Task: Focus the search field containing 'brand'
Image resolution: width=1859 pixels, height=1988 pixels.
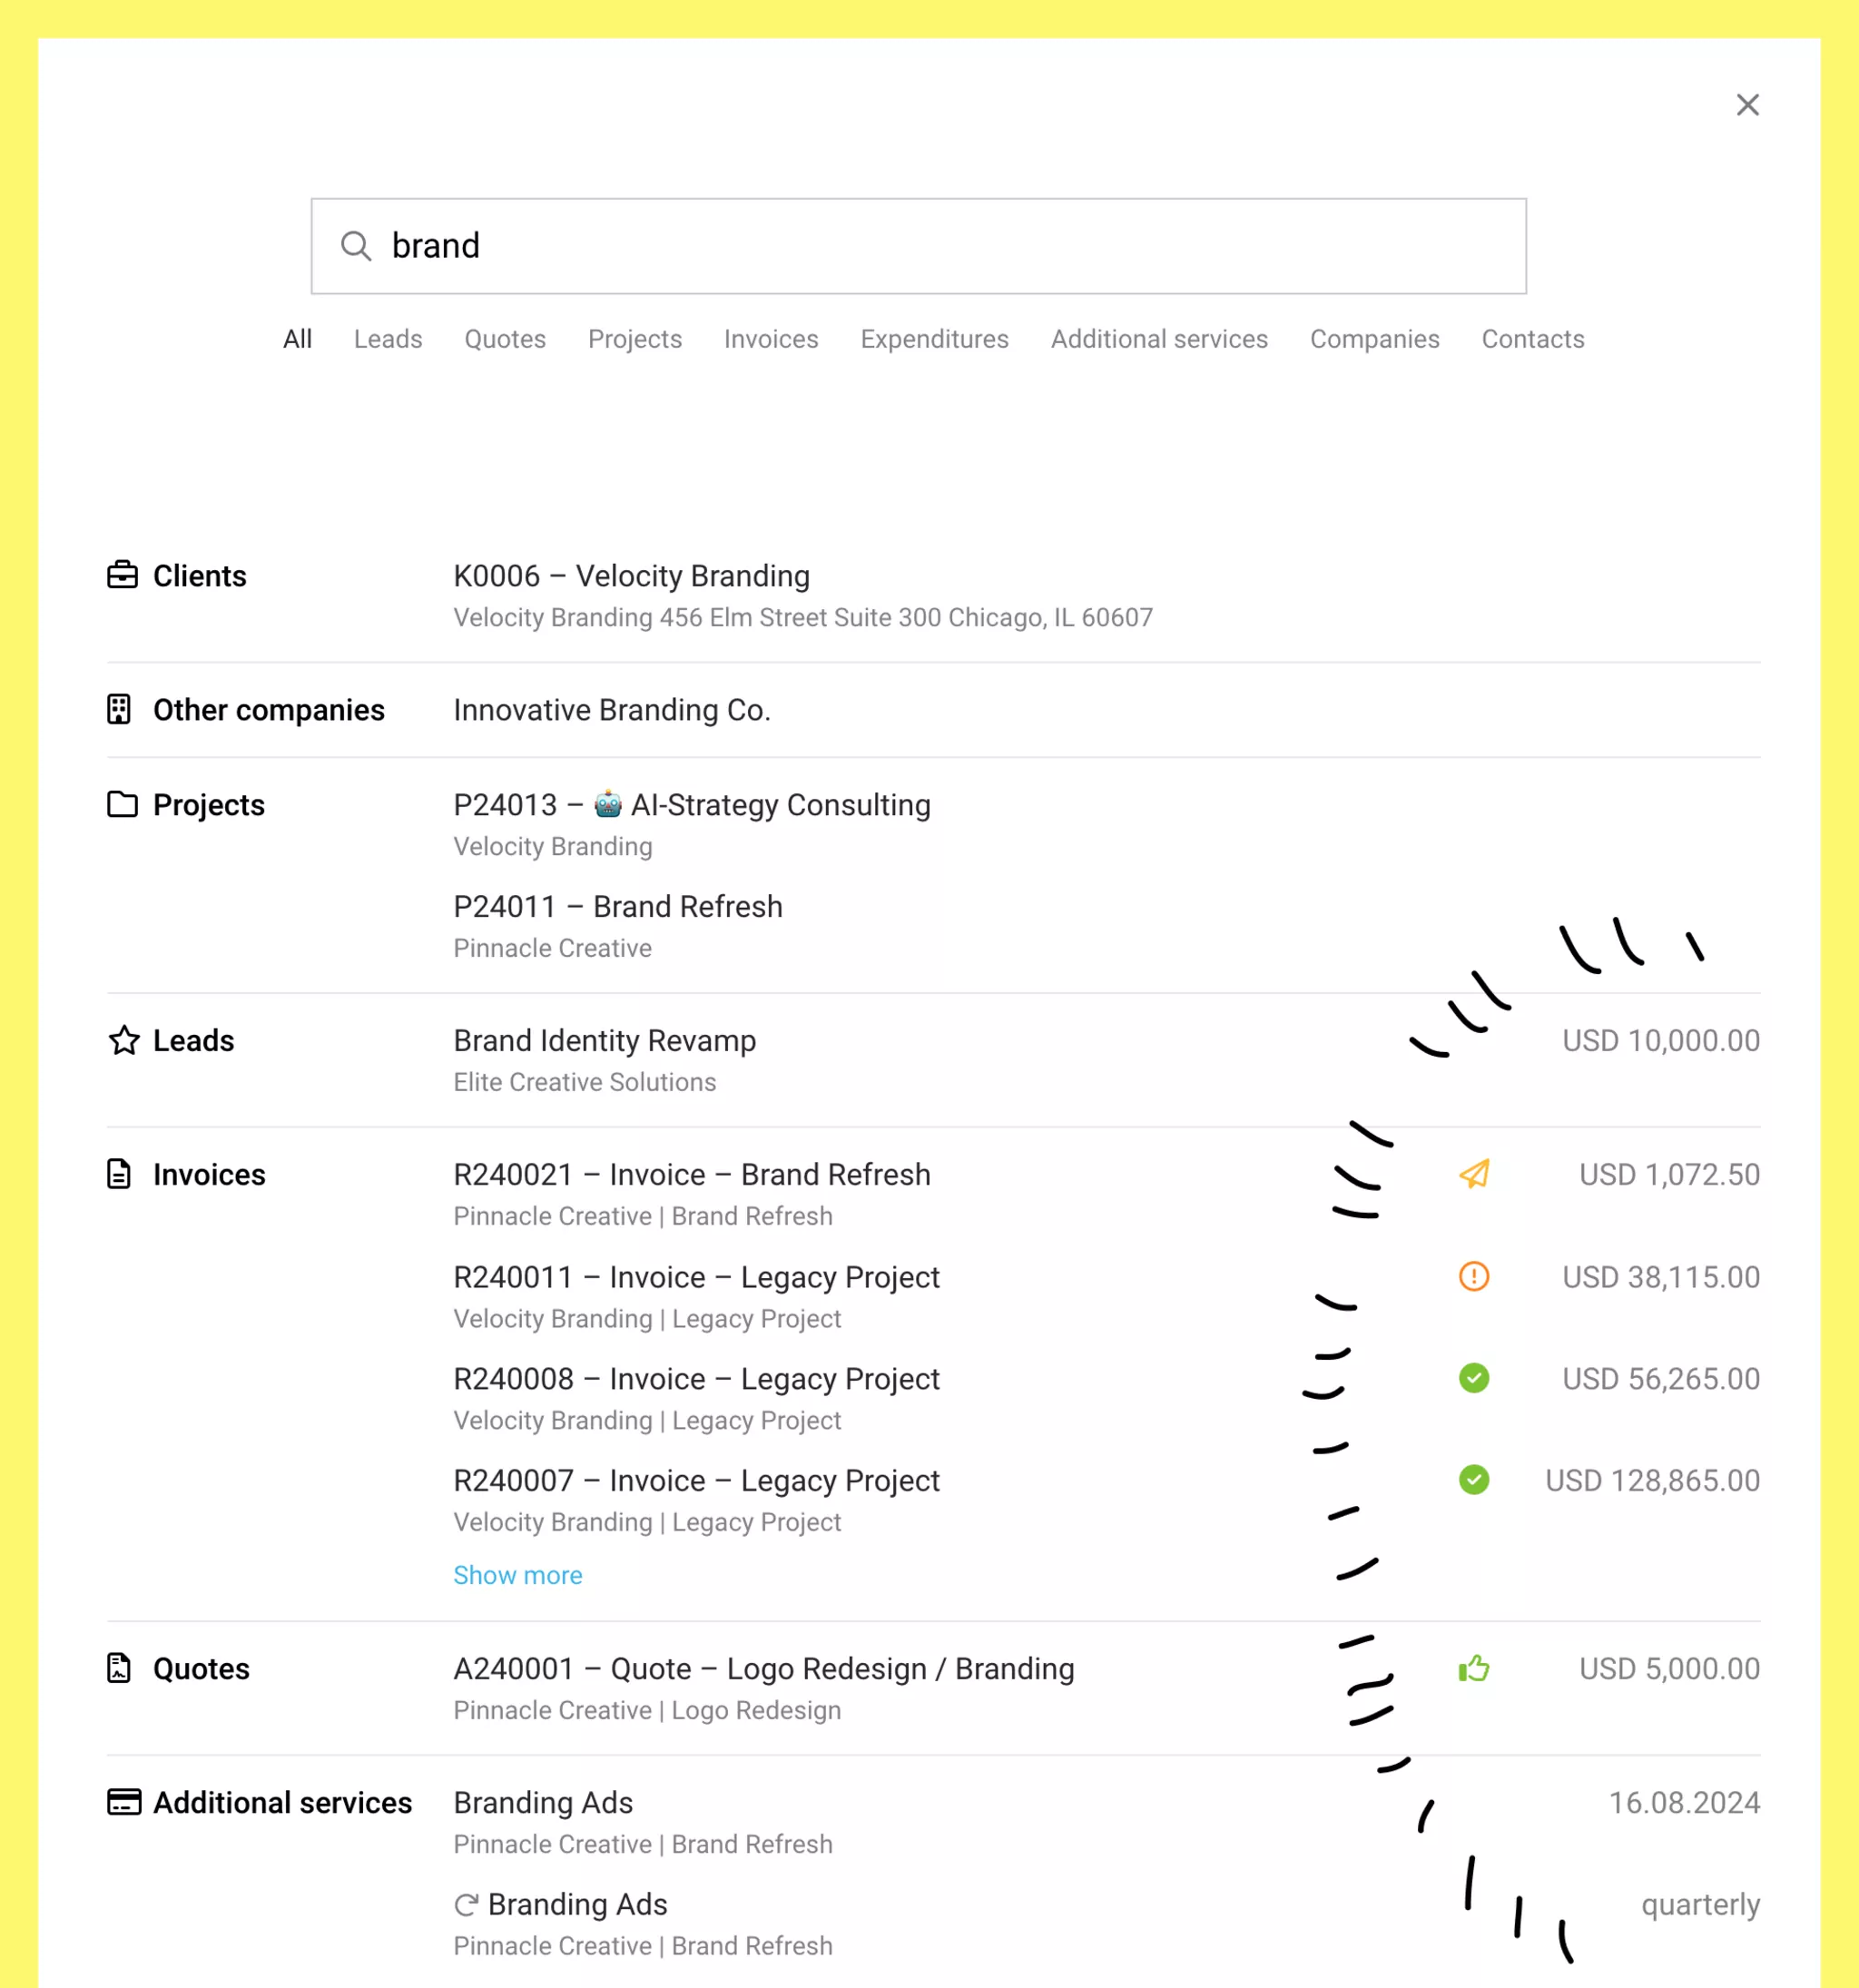Action: 918,246
